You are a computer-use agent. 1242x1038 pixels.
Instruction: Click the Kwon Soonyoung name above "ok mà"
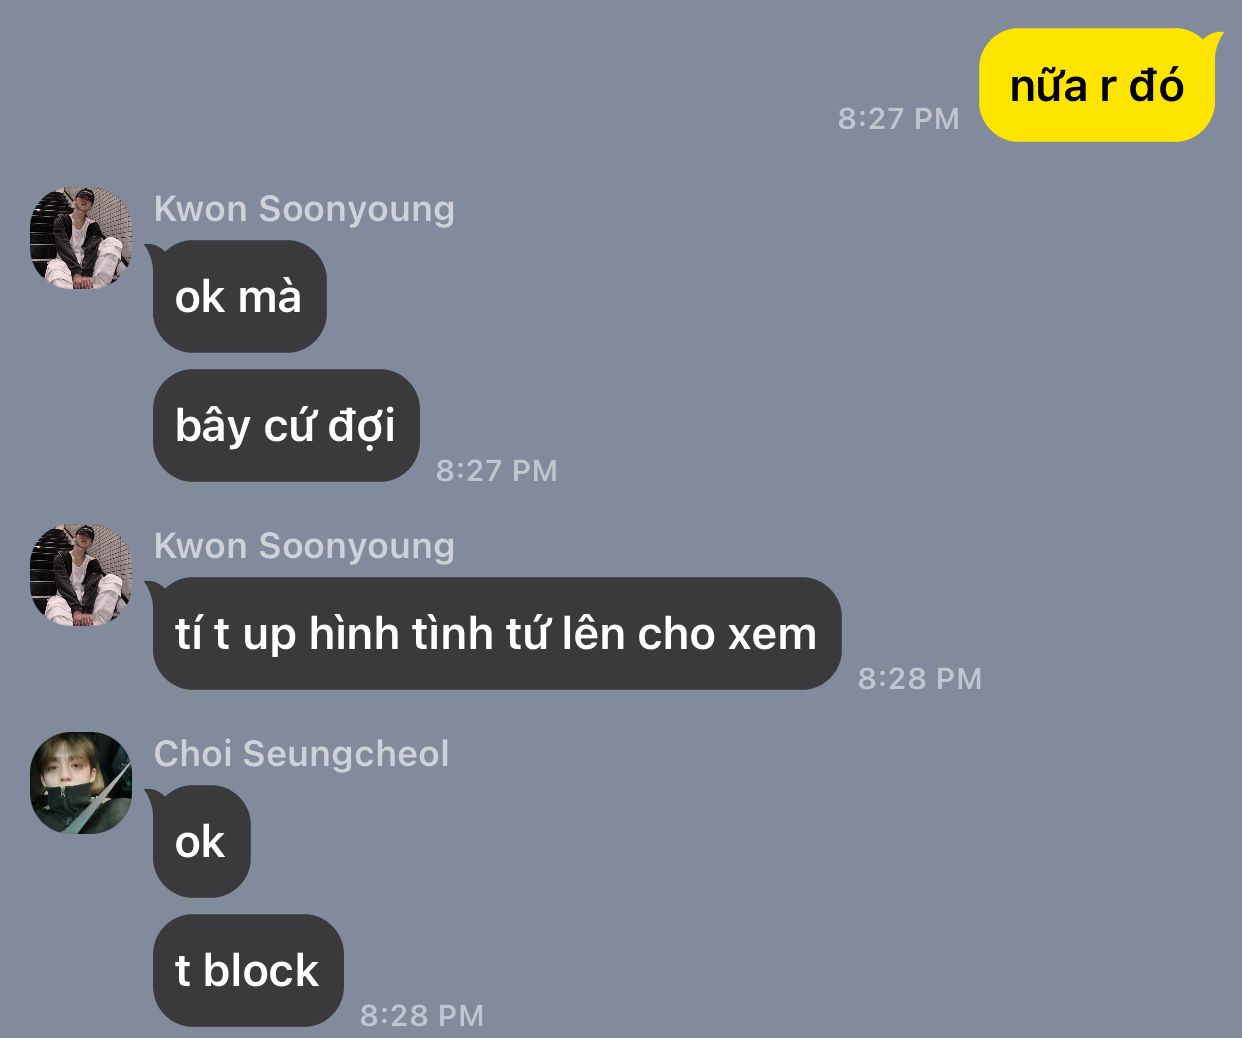(x=304, y=208)
